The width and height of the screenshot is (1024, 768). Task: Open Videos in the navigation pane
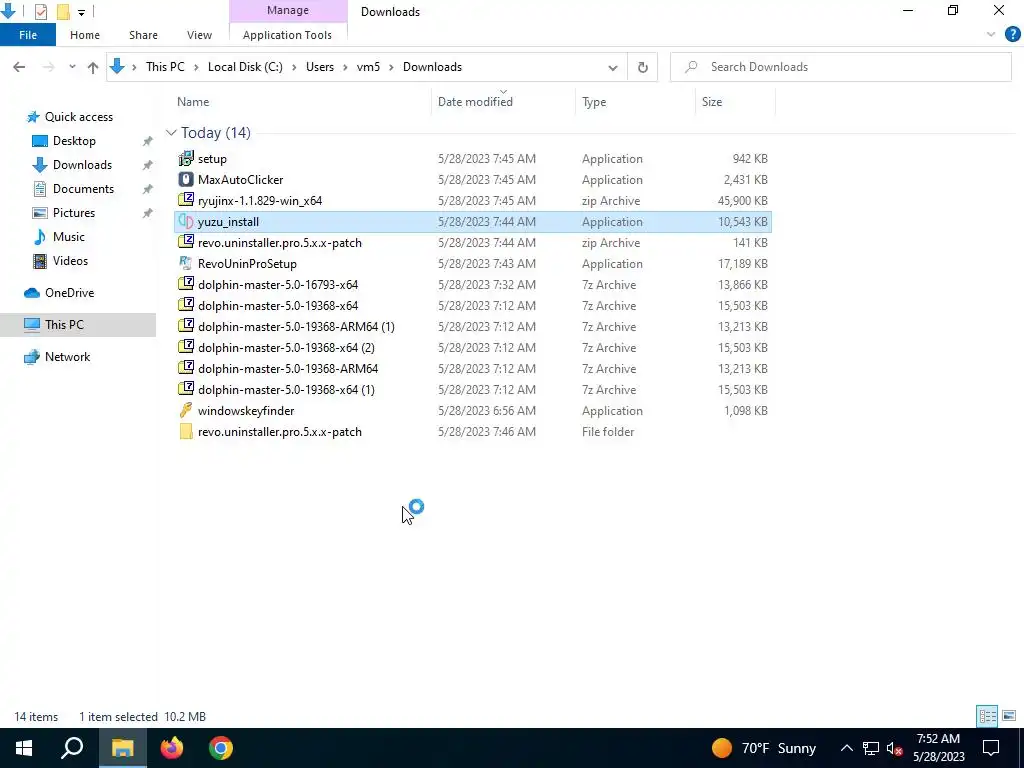point(70,261)
